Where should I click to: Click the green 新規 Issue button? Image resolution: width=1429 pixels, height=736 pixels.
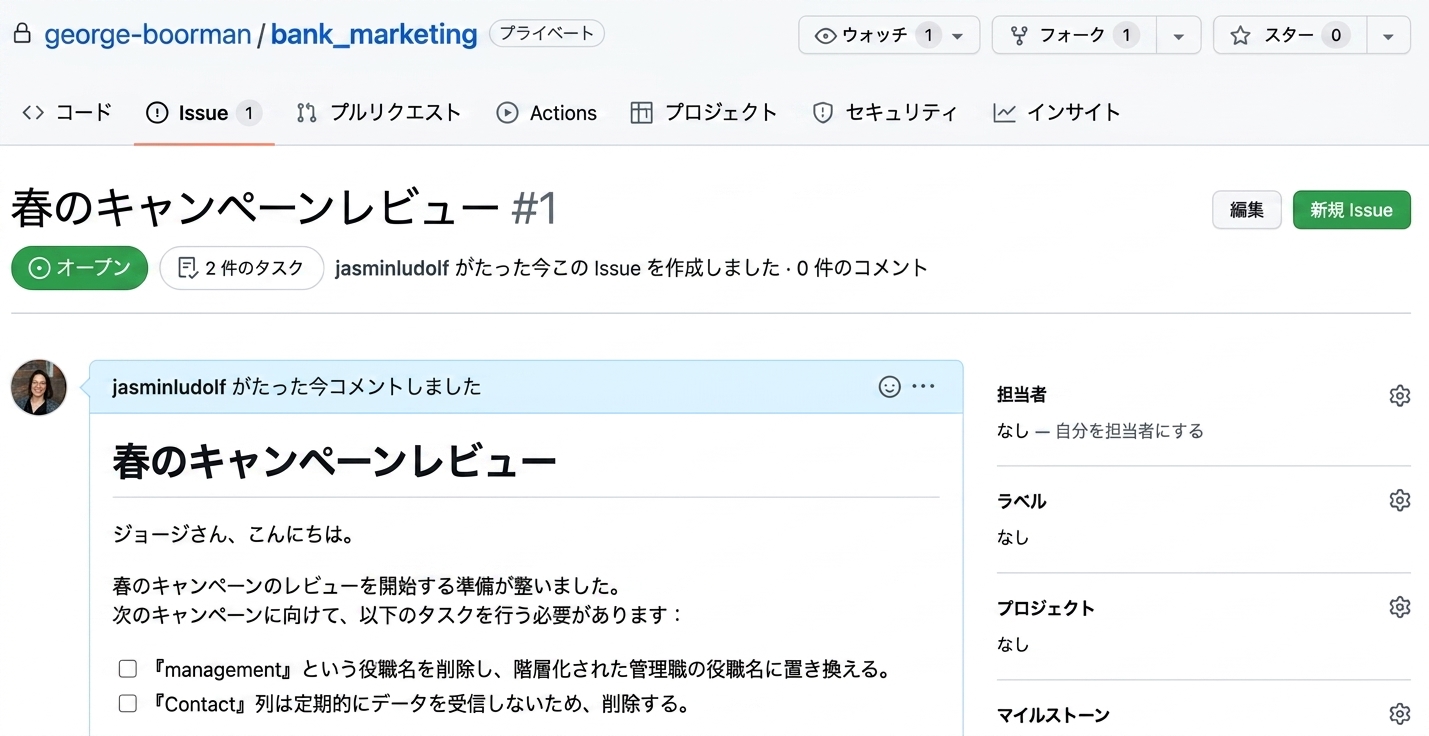[x=1351, y=210]
